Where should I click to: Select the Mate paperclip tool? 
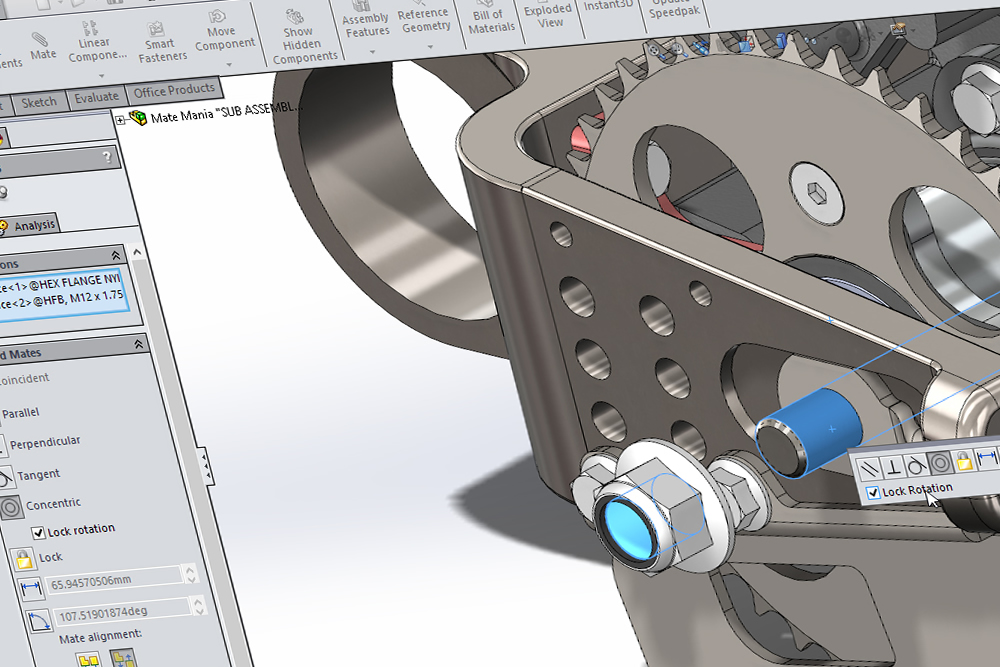coord(41,47)
